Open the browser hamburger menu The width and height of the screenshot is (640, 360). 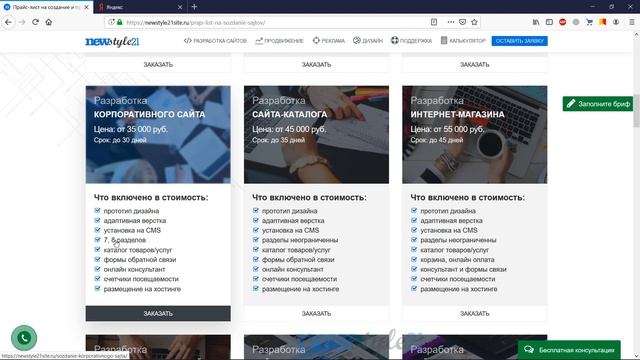631,22
